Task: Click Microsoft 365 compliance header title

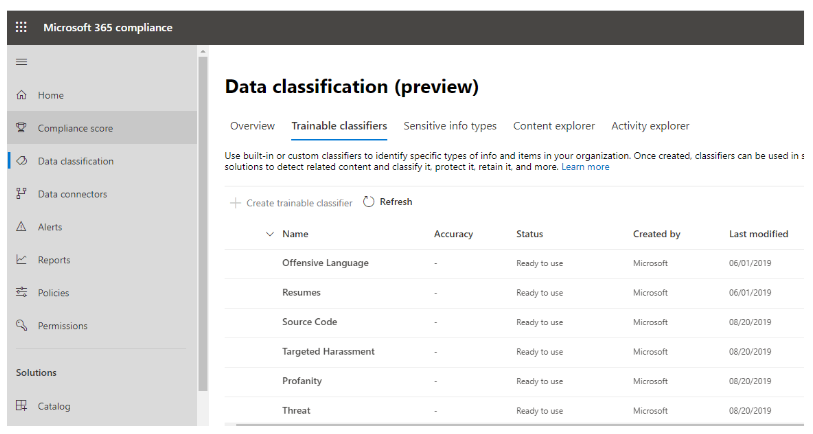Action: click(108, 27)
